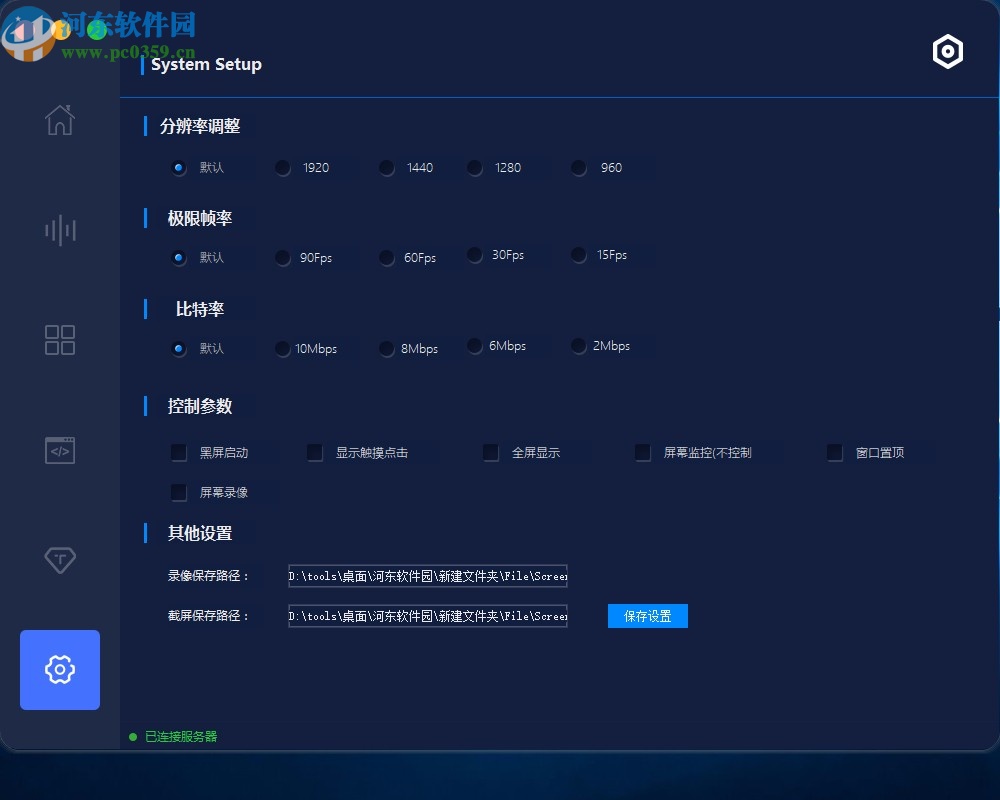Open the Home page from the sidebar
This screenshot has height=800, width=1000.
pyautogui.click(x=60, y=120)
